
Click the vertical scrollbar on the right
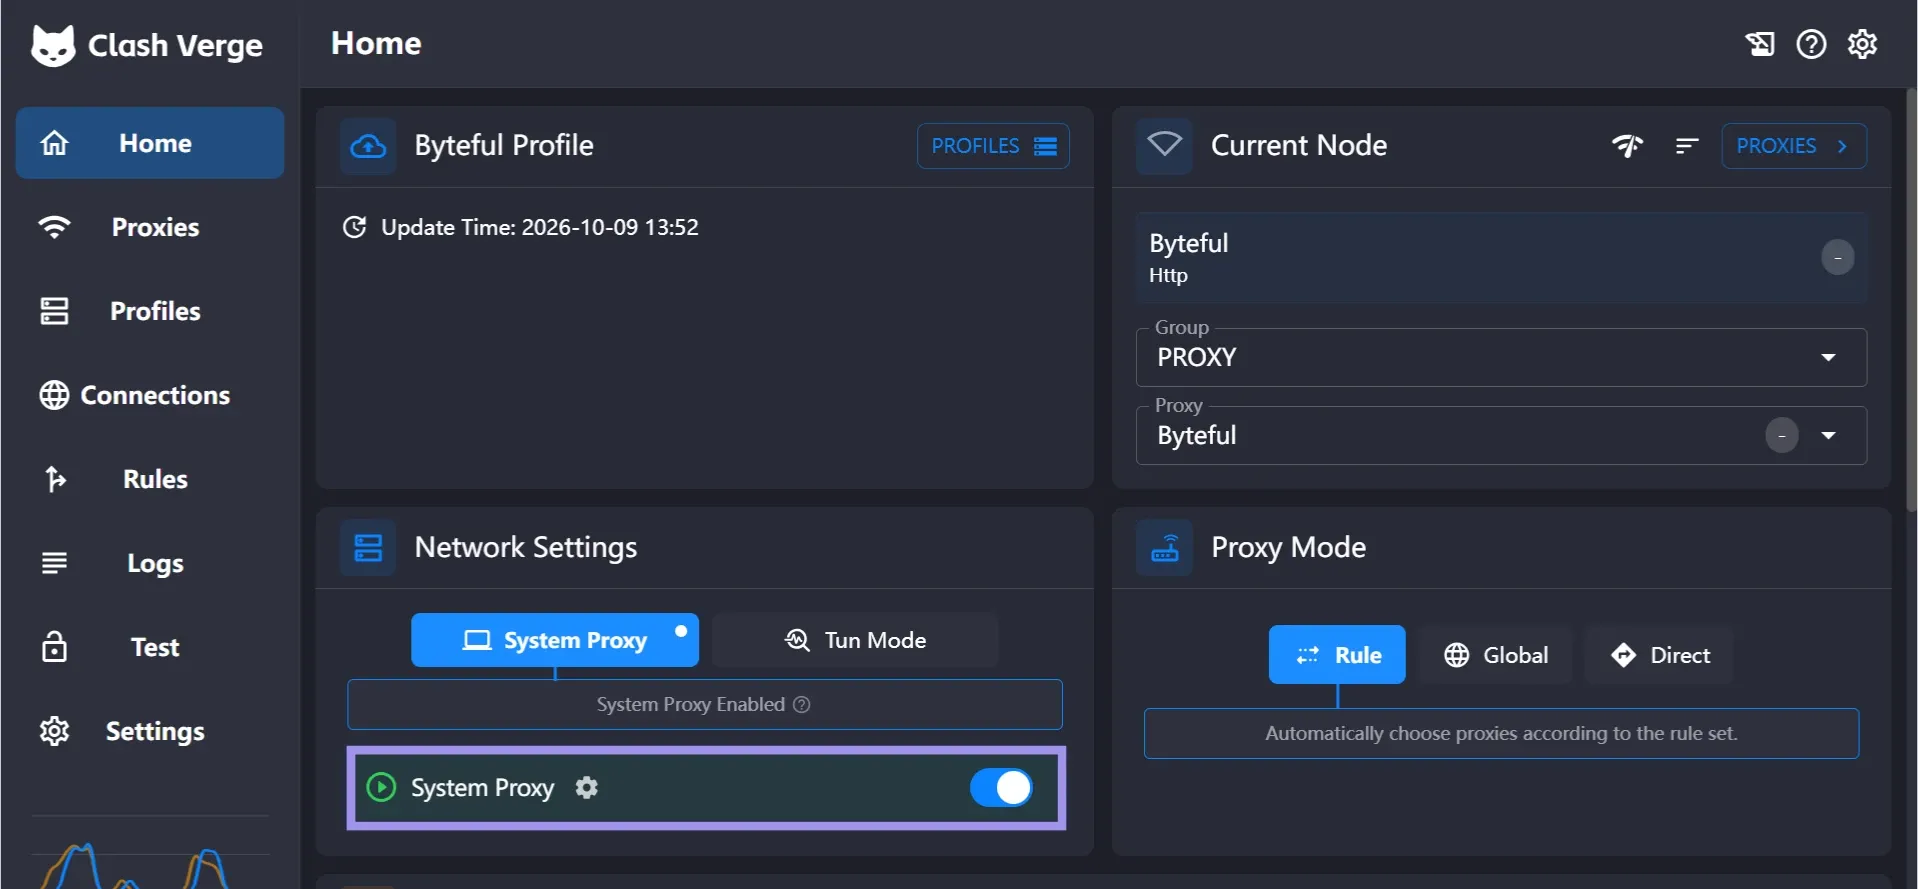1911,300
